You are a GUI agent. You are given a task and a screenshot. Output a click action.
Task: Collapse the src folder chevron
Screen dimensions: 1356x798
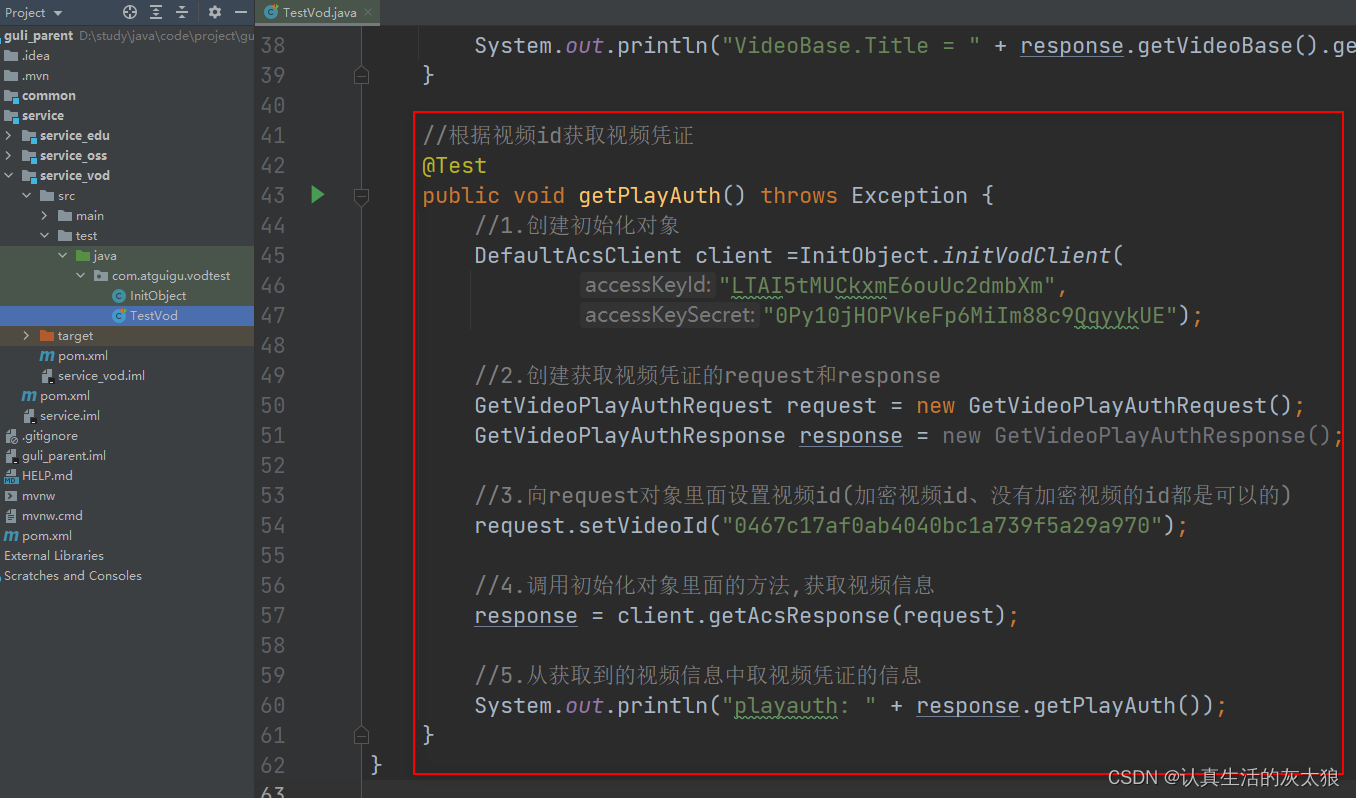[x=27, y=196]
